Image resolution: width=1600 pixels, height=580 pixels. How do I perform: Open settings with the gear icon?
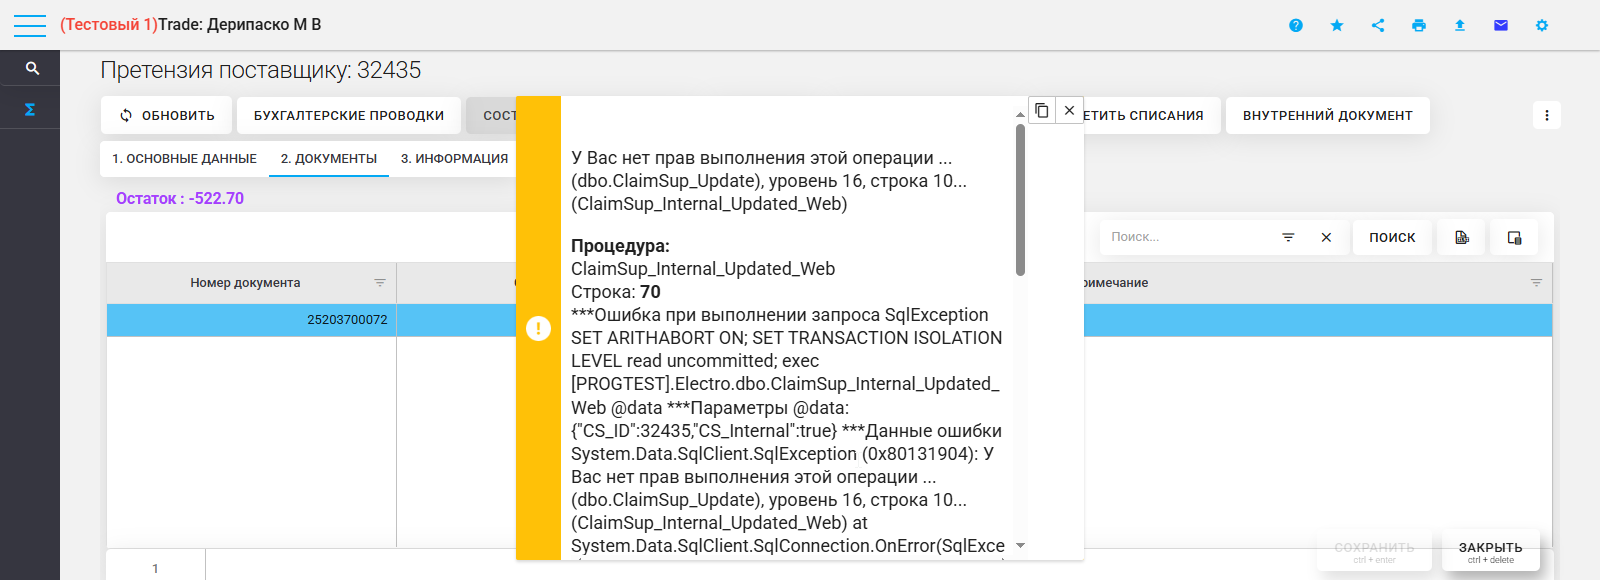click(1542, 25)
